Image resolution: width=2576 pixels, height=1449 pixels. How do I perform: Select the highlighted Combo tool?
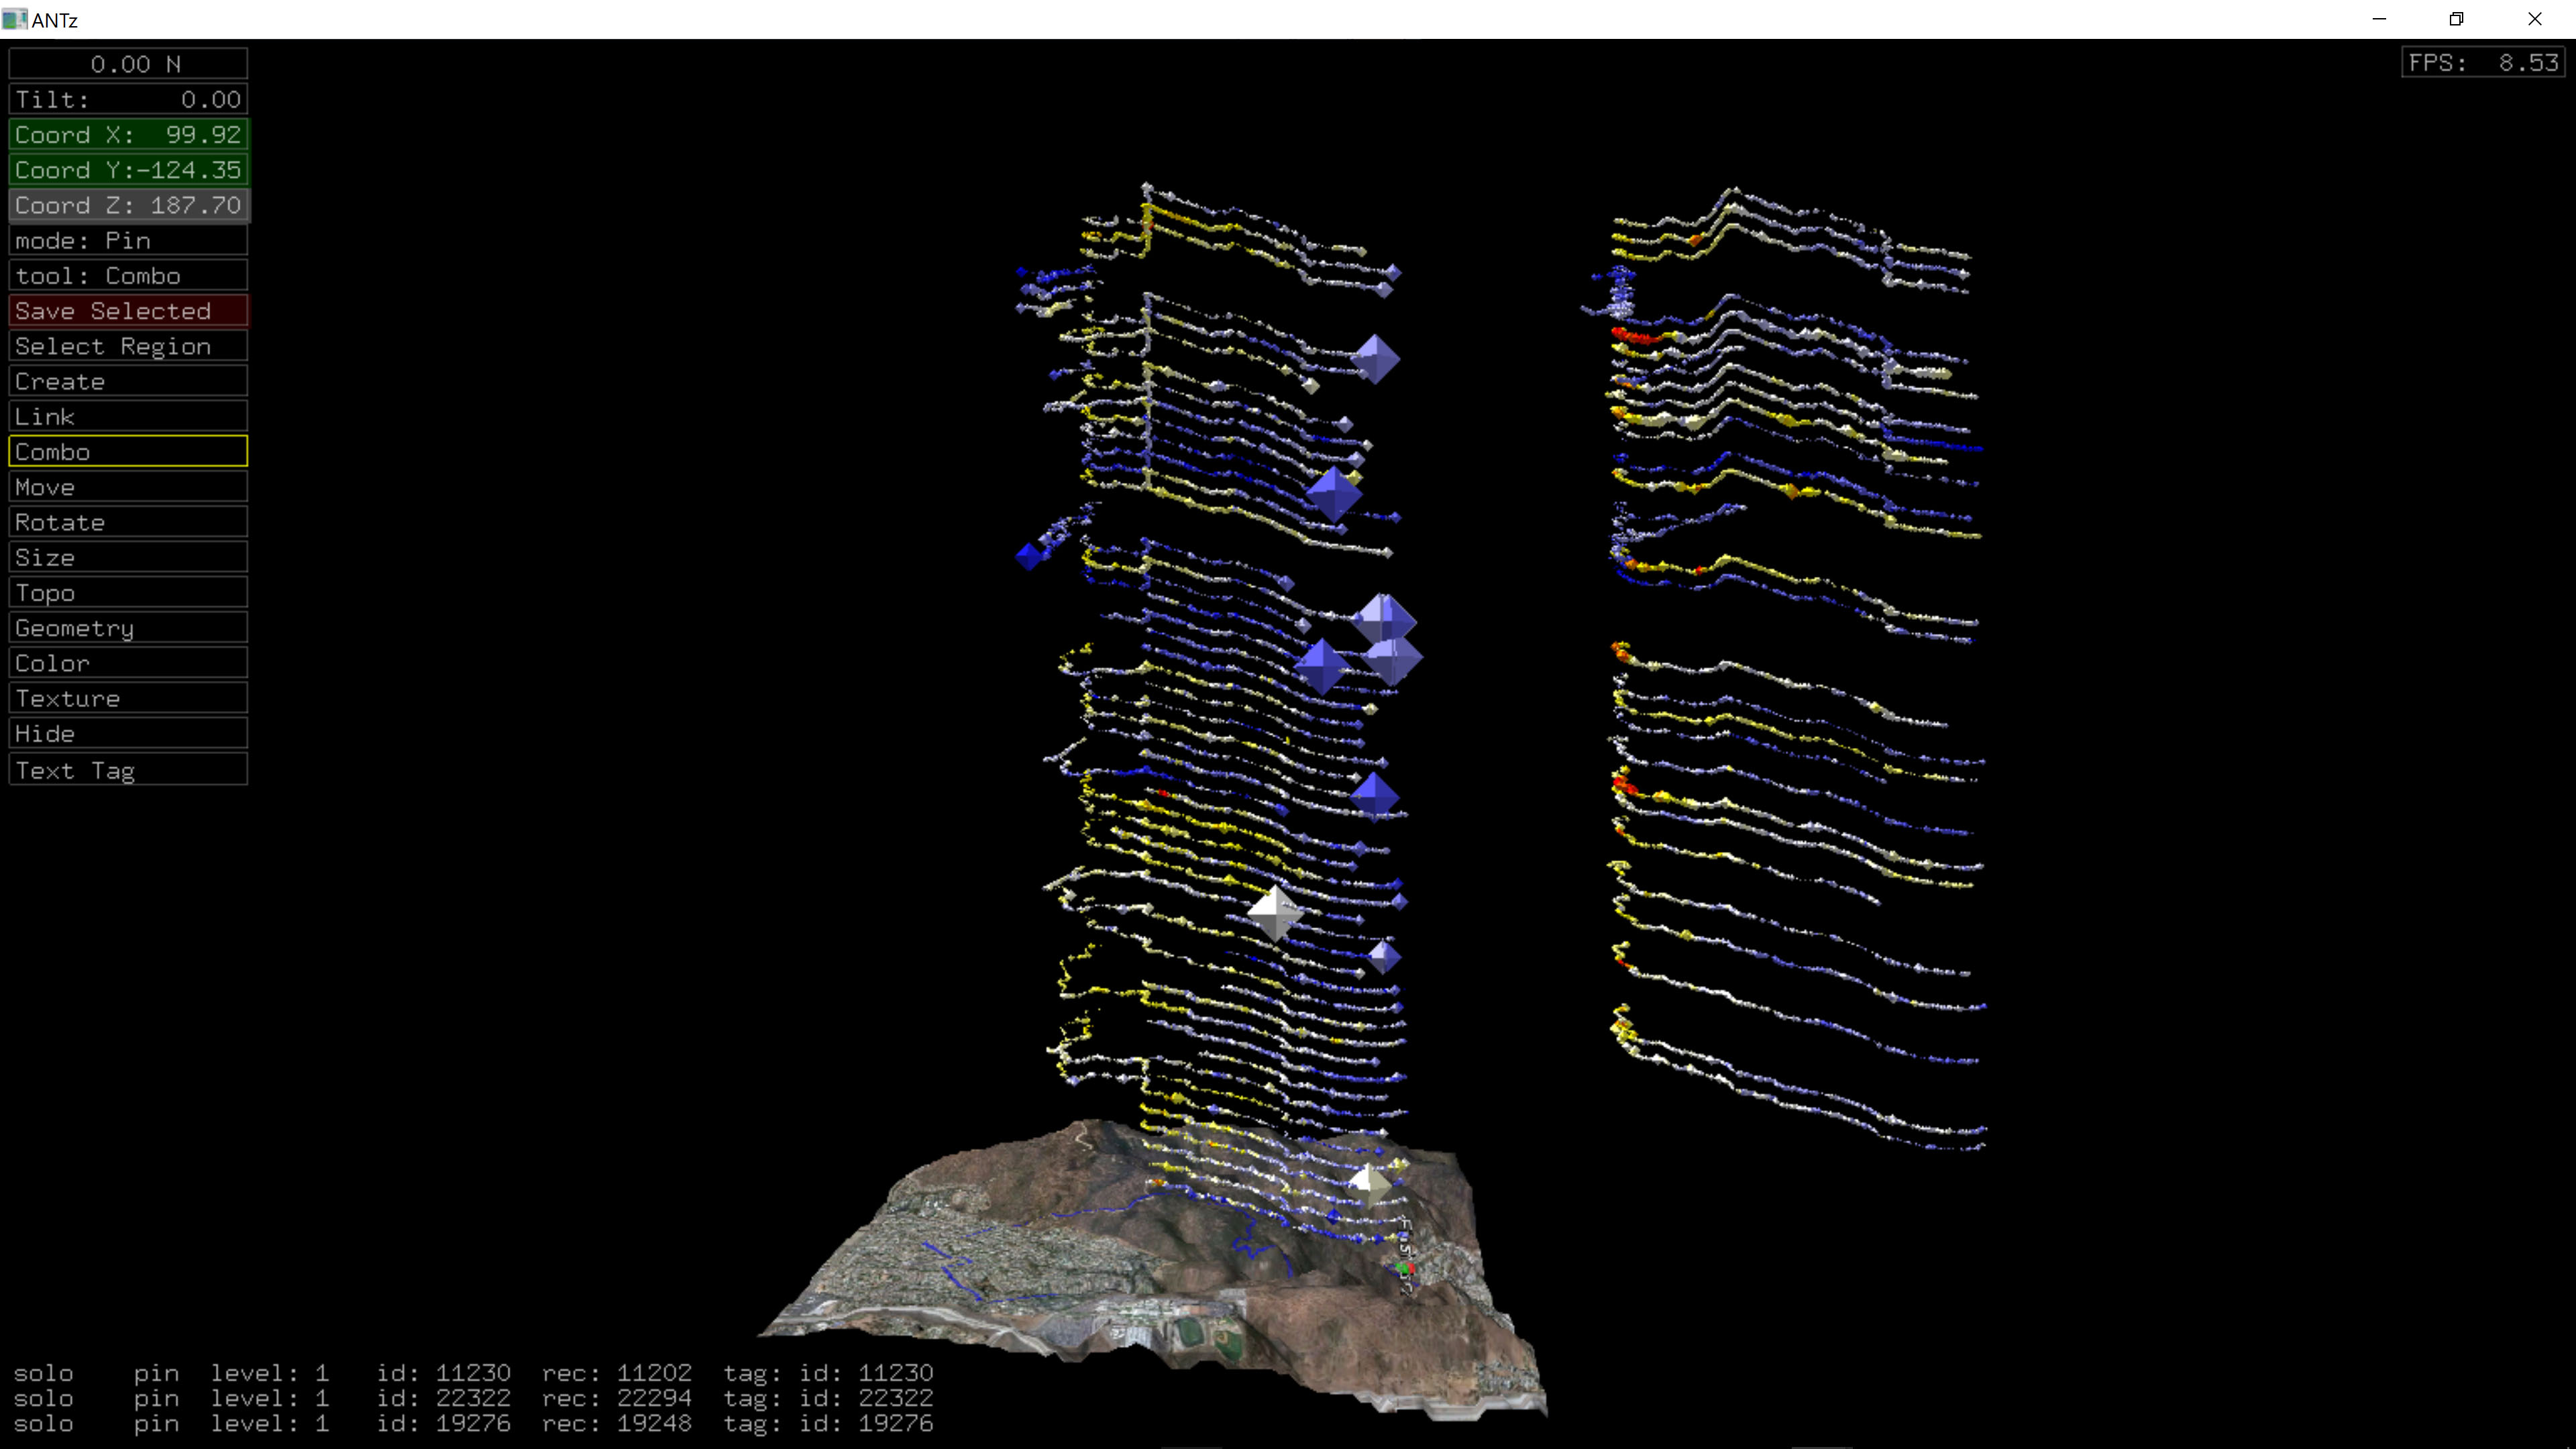coord(128,452)
